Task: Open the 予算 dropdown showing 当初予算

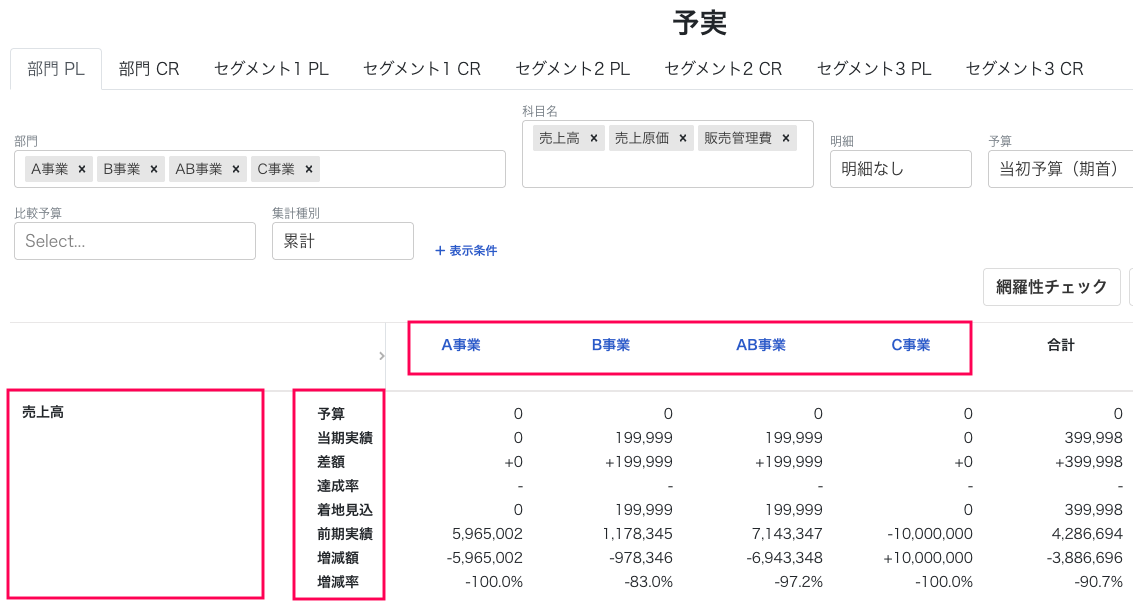Action: [1060, 169]
